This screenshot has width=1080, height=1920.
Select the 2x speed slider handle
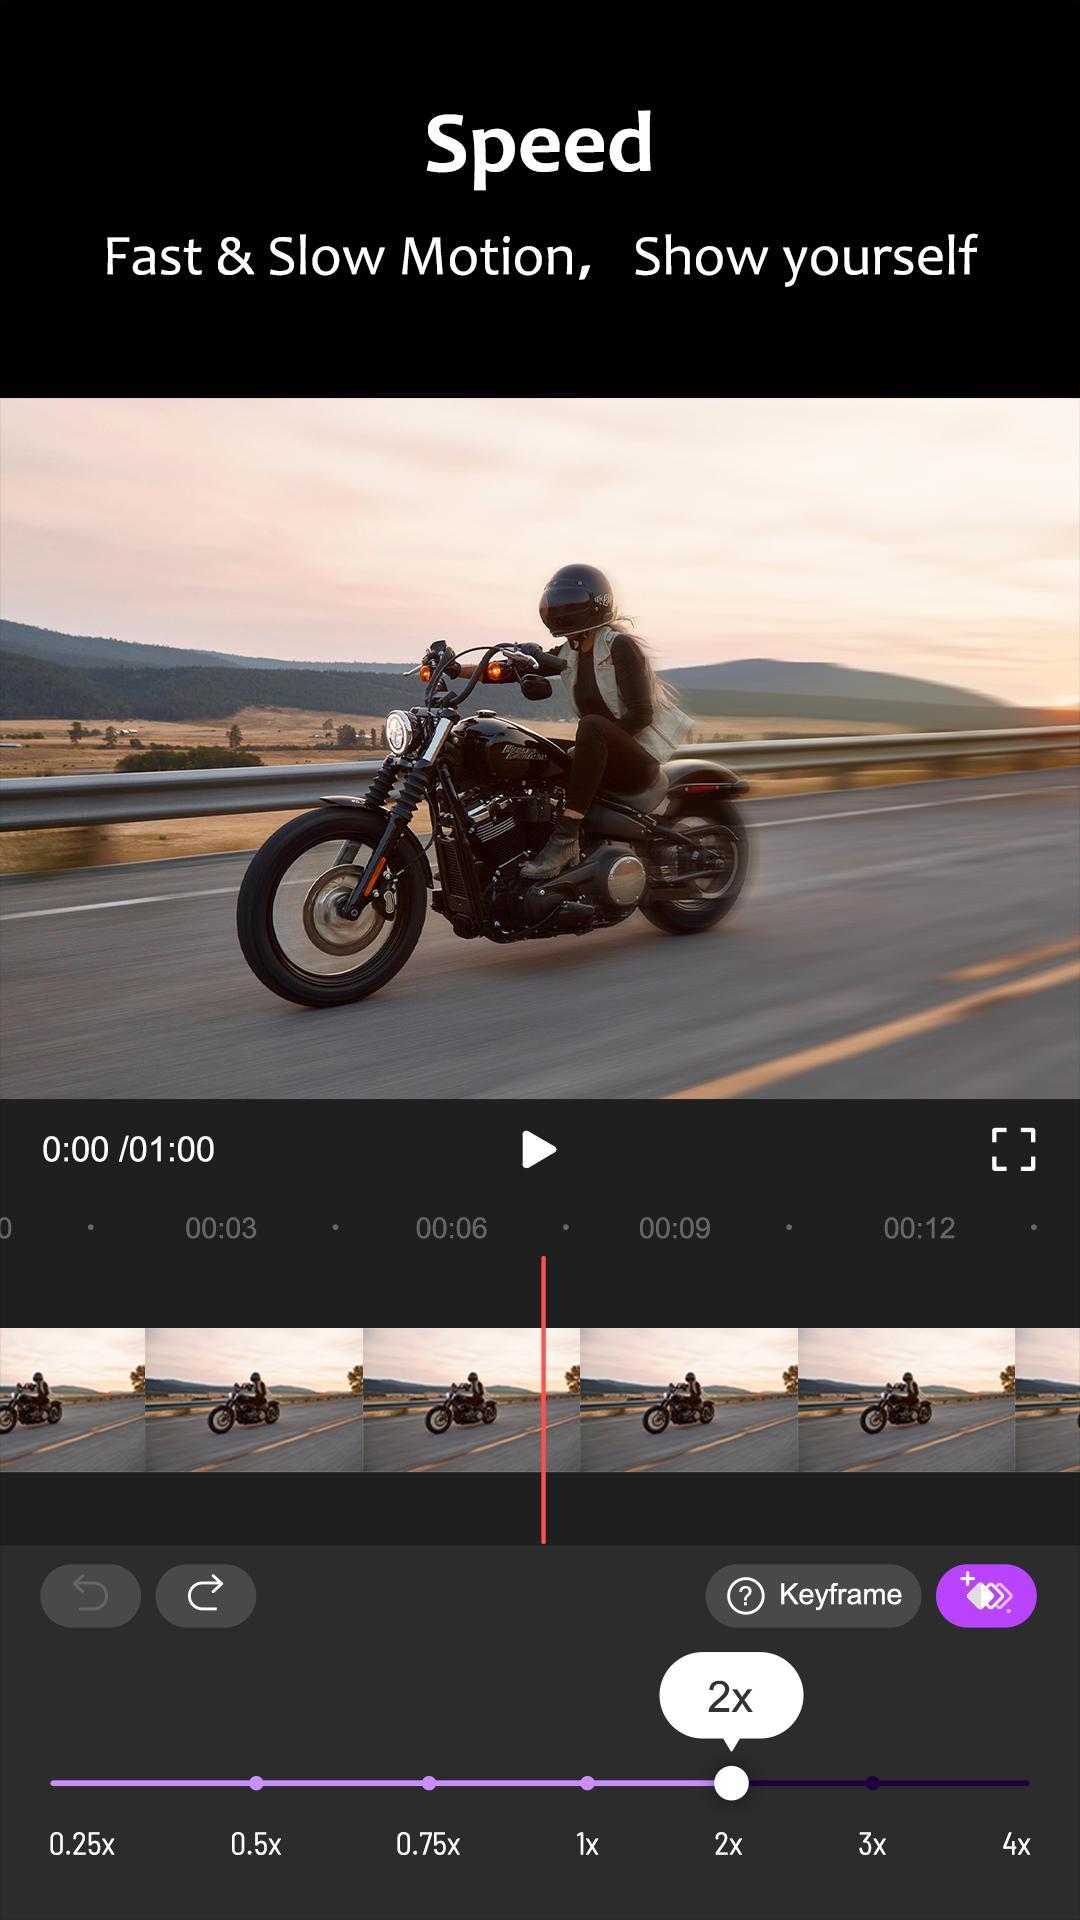[731, 1783]
